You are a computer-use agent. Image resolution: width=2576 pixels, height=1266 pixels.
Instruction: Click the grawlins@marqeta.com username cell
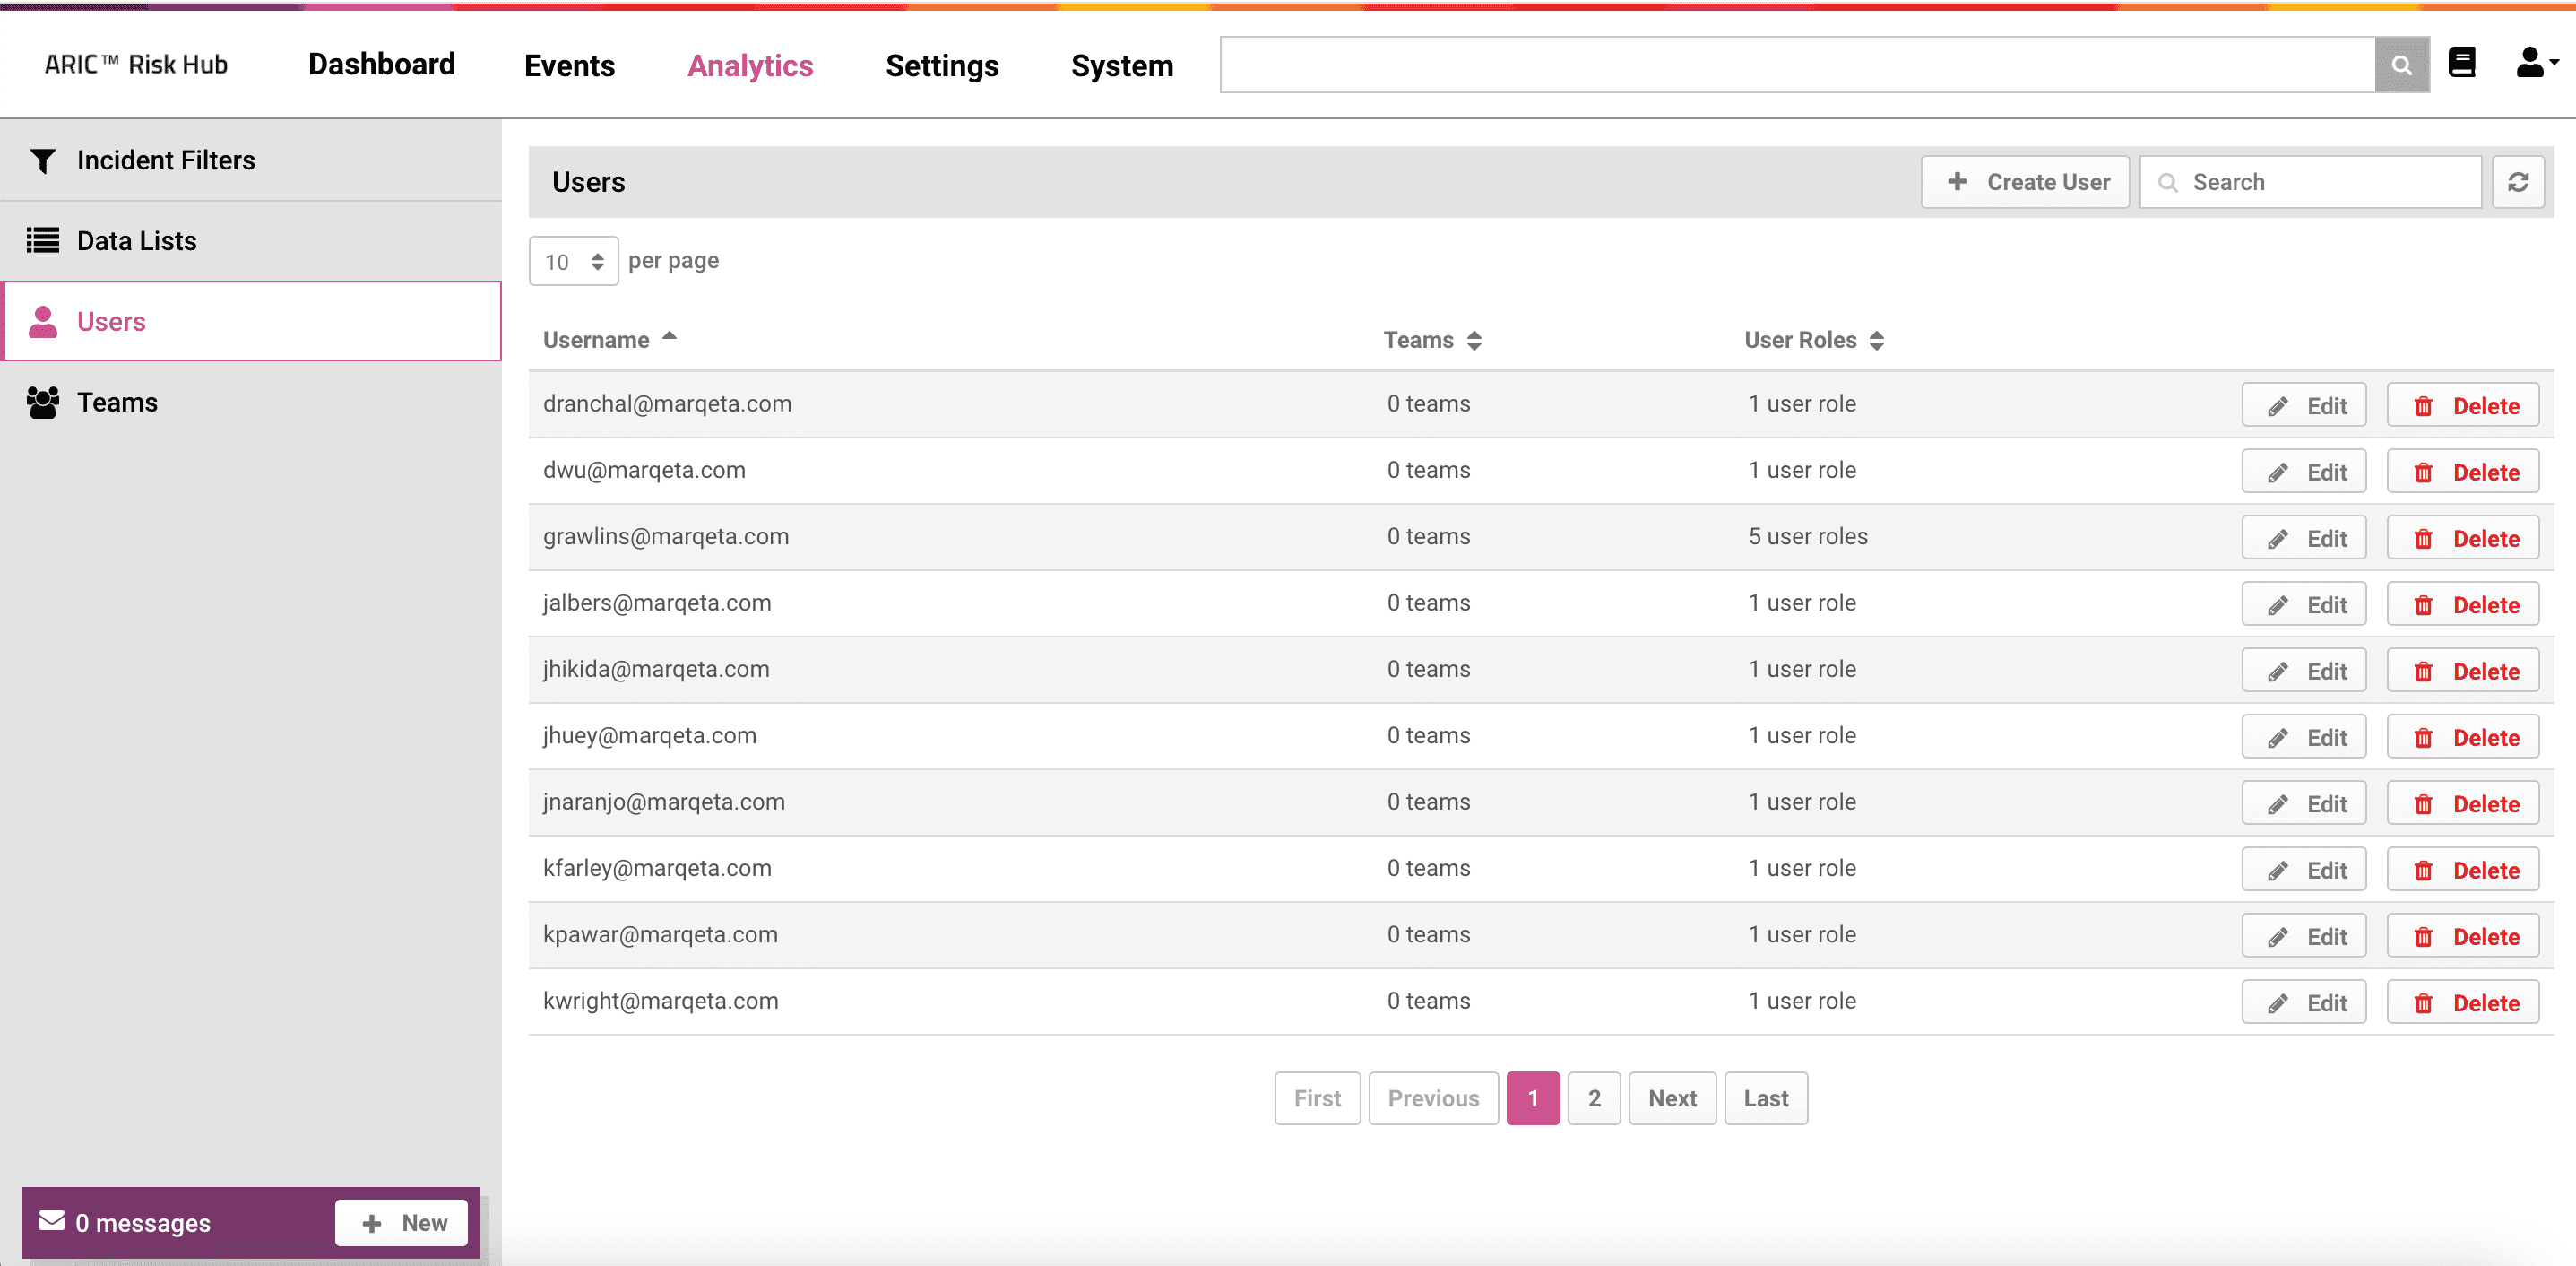tap(666, 537)
